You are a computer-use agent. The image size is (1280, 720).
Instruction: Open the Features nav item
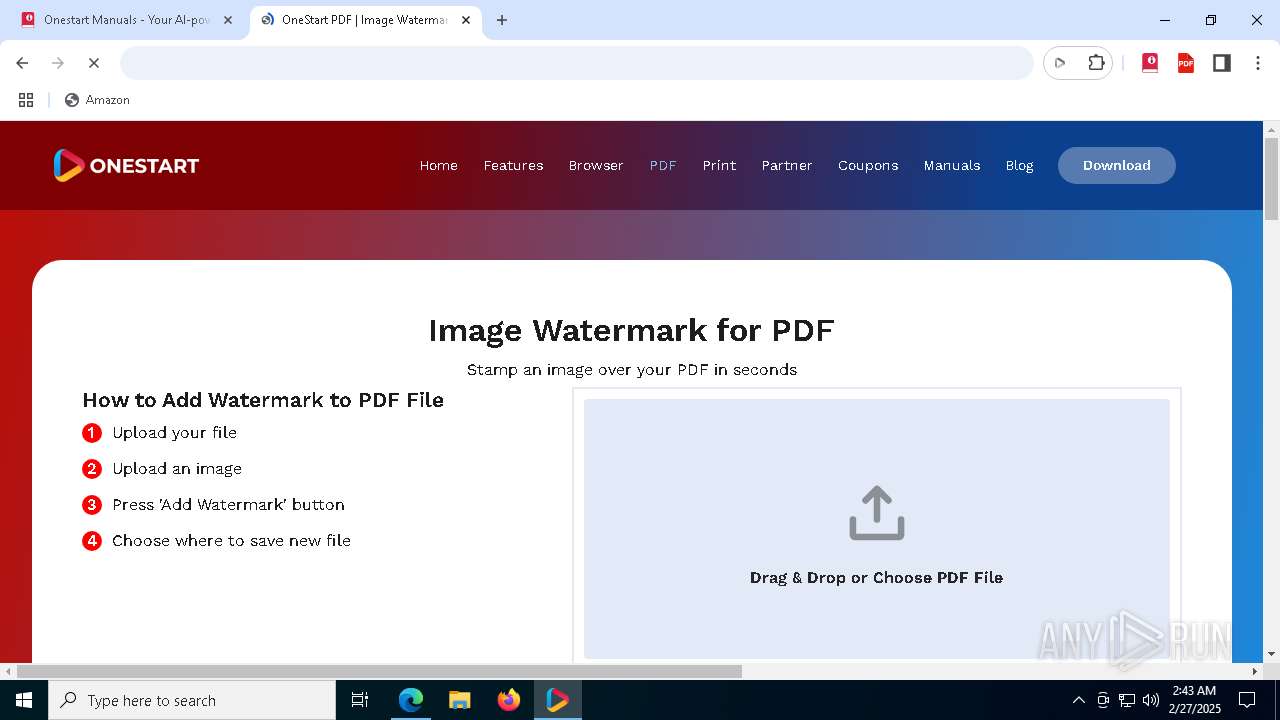coord(513,165)
